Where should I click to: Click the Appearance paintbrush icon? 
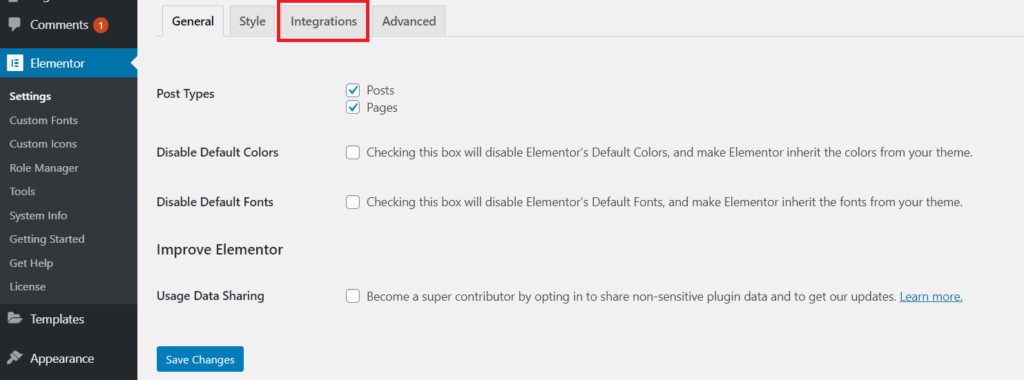click(14, 358)
